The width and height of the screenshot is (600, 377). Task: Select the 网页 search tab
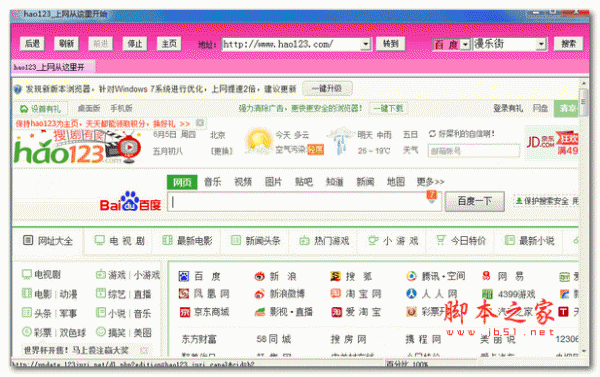point(182,182)
